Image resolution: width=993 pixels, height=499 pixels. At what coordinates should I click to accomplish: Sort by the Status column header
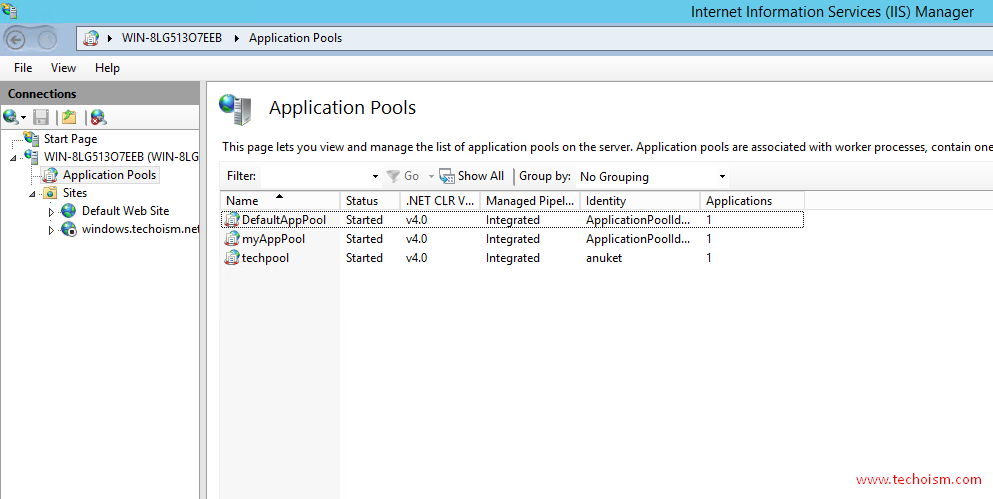click(370, 201)
